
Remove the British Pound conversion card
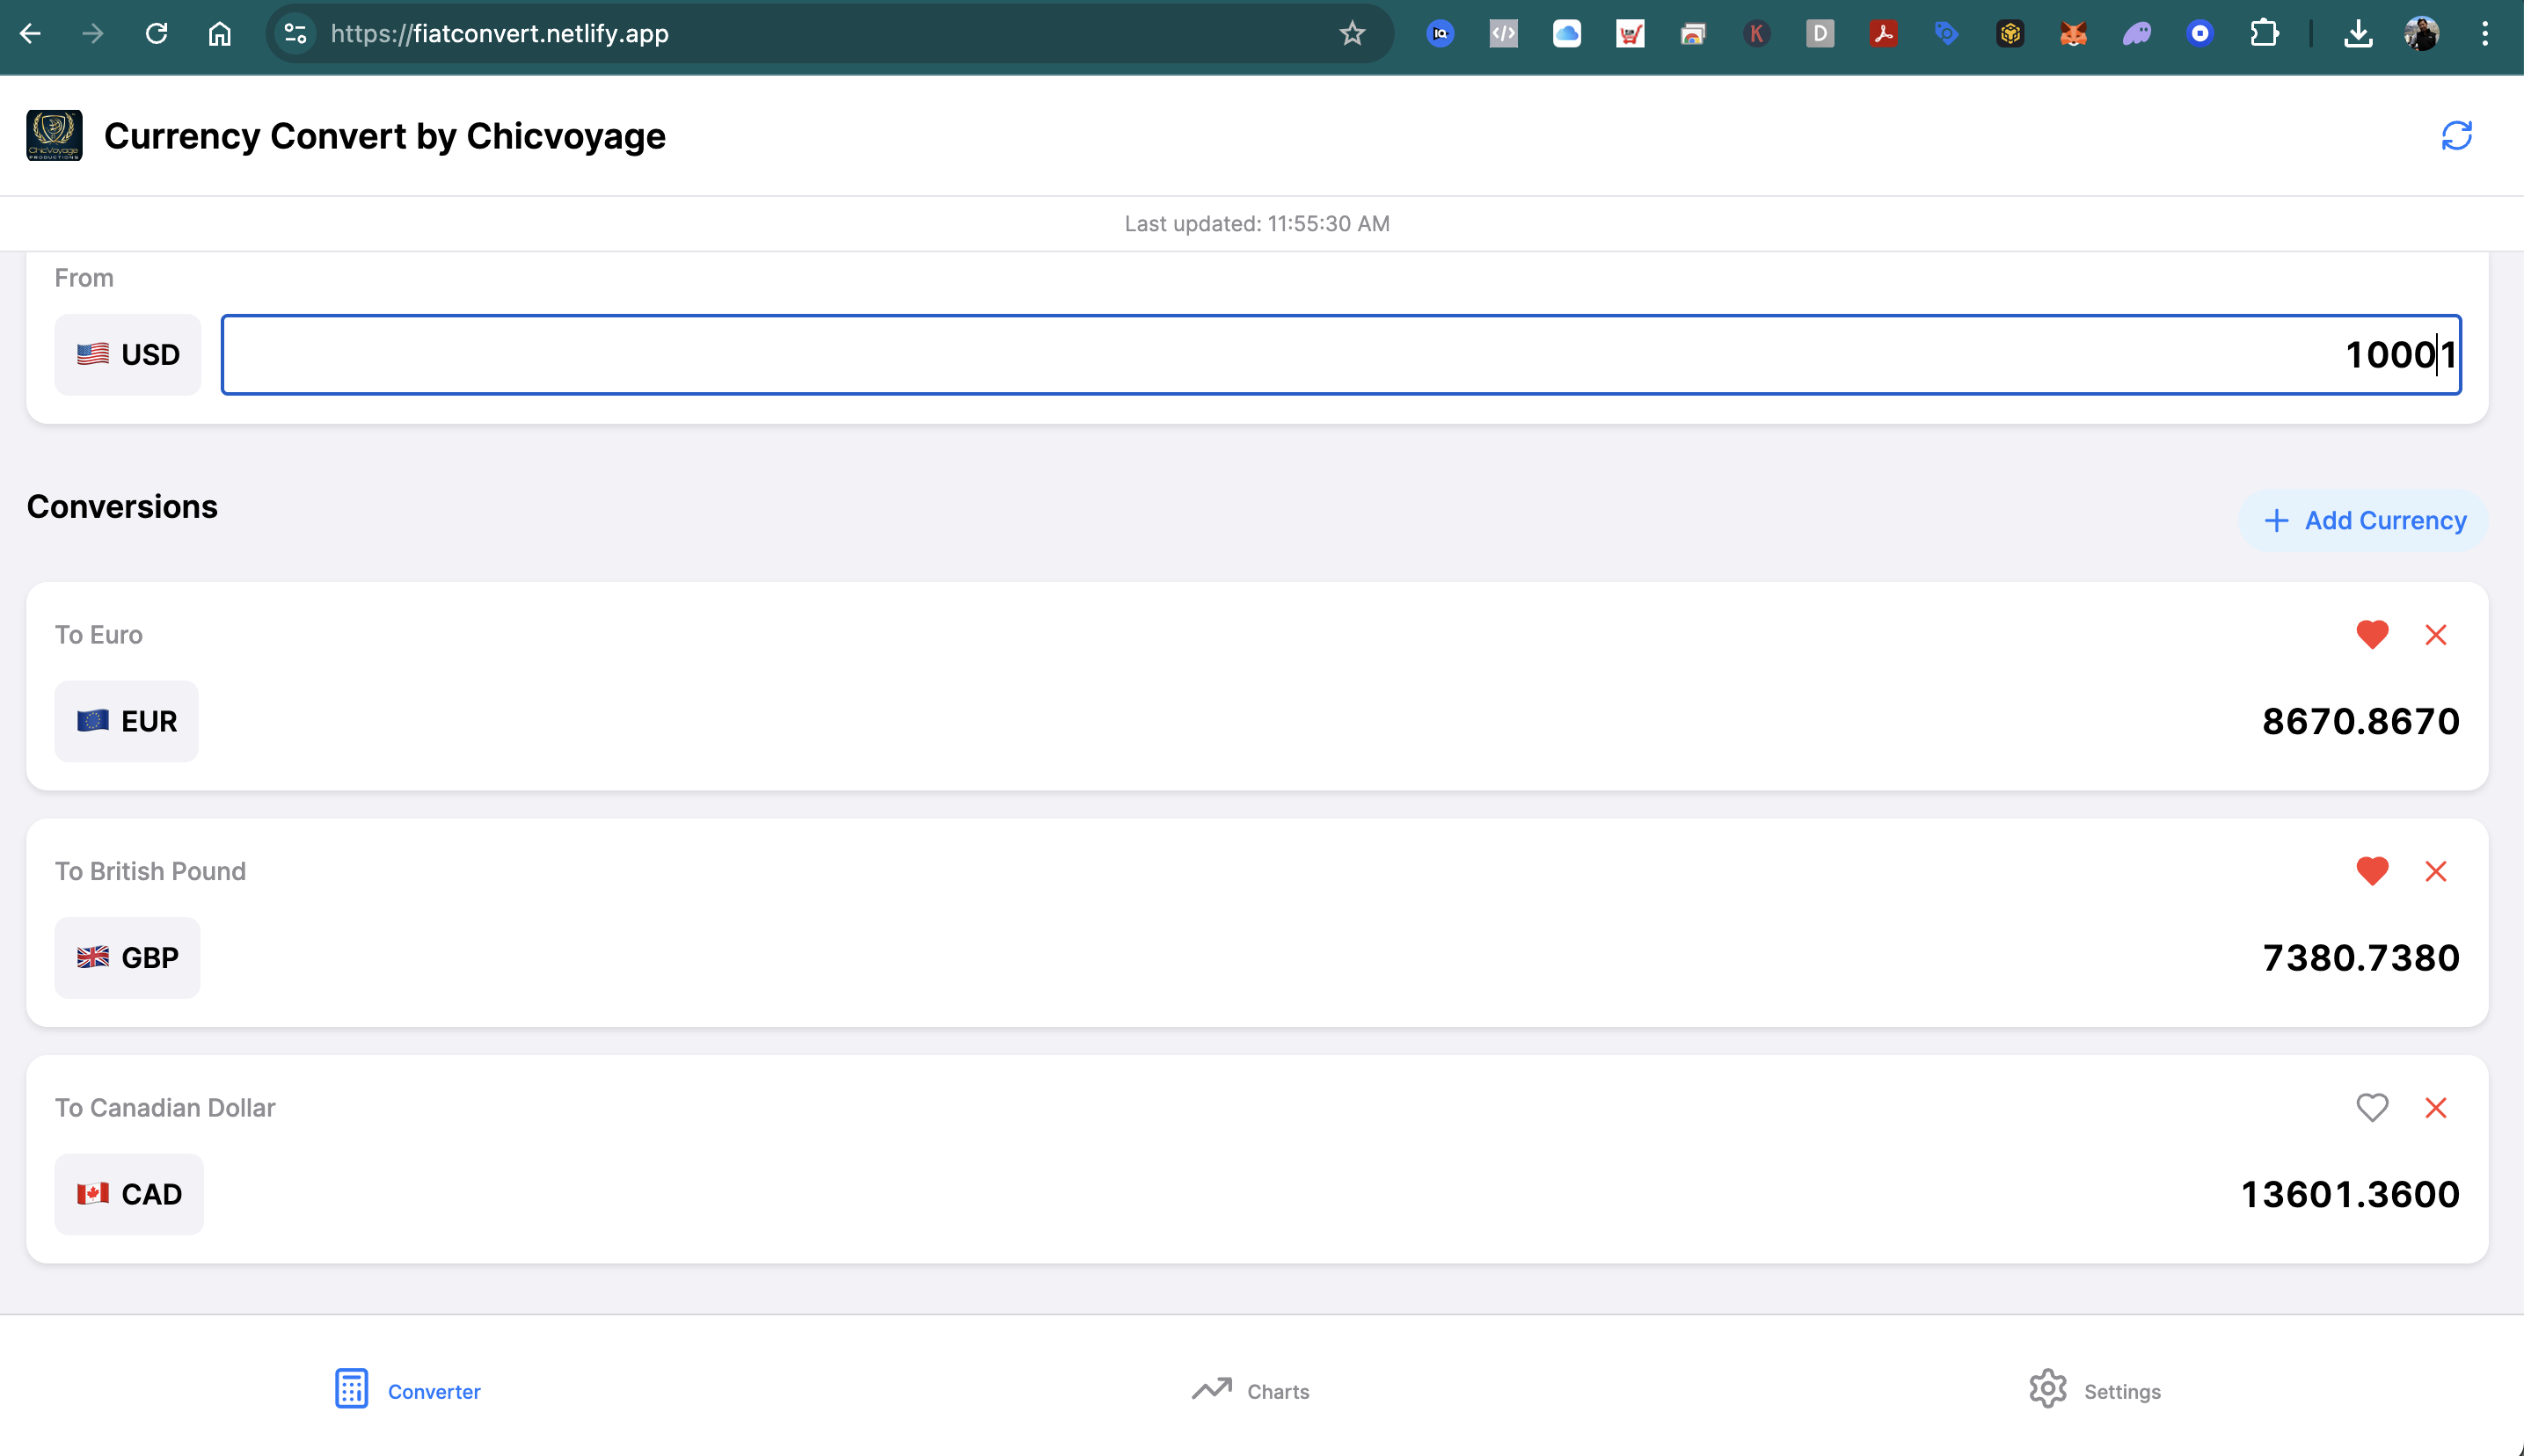pyautogui.click(x=2435, y=871)
